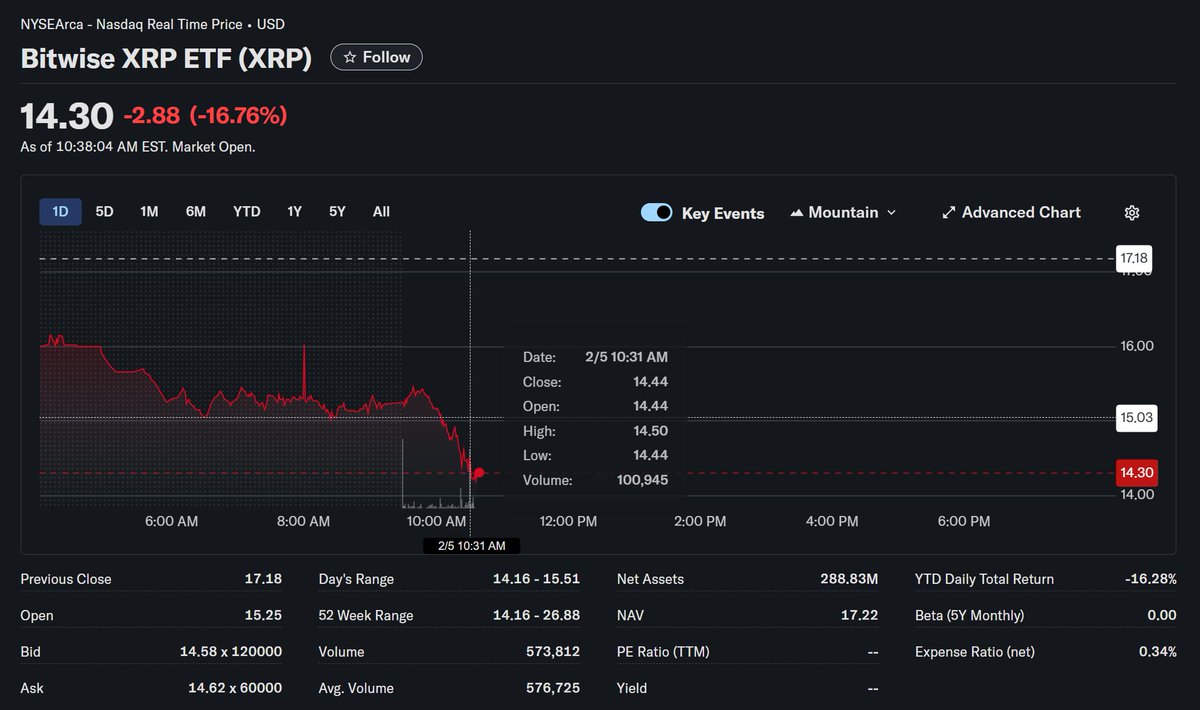Click the (-16.76%) percent change figure
This screenshot has height=710, width=1200.
238,116
